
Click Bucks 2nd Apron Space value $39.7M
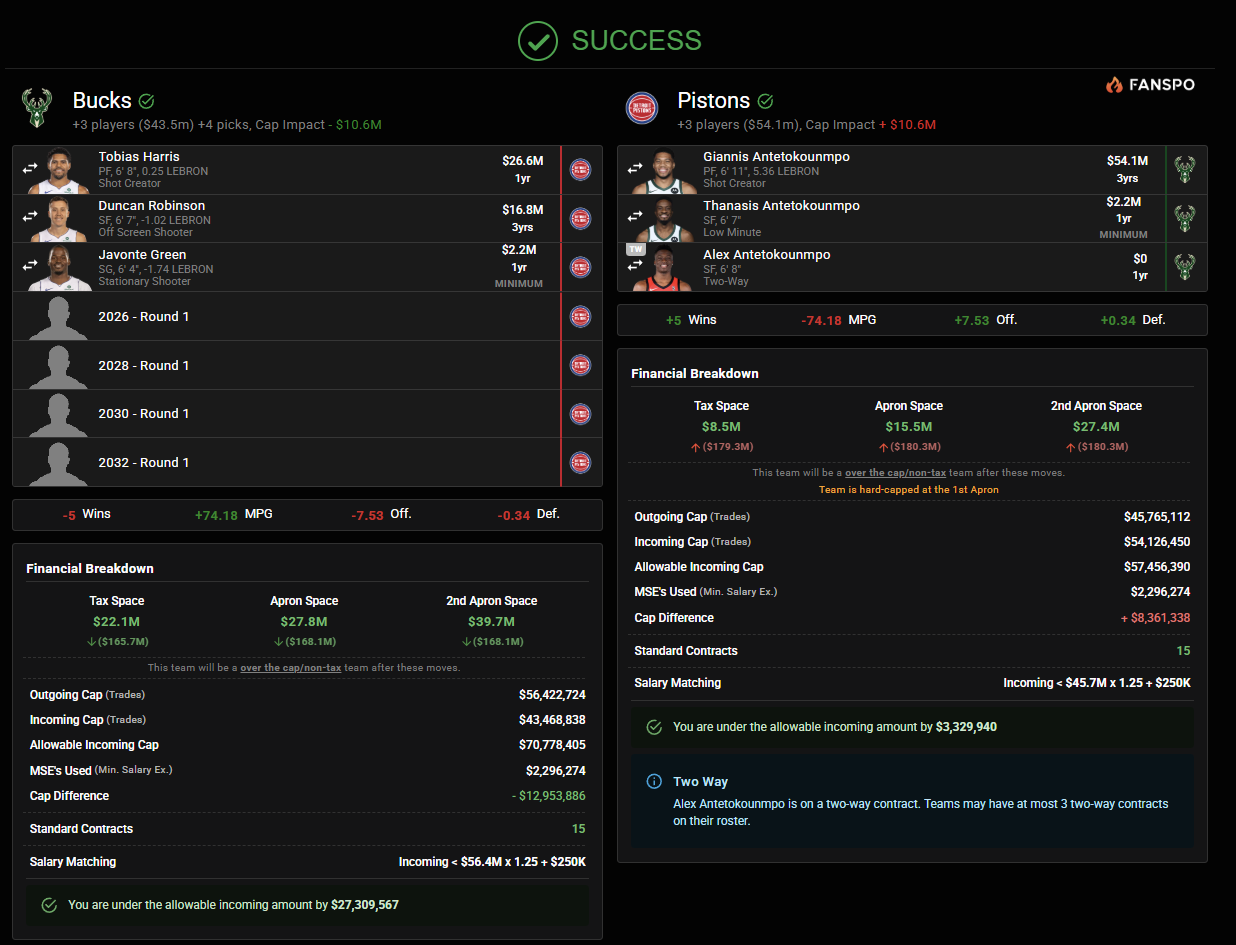click(491, 622)
